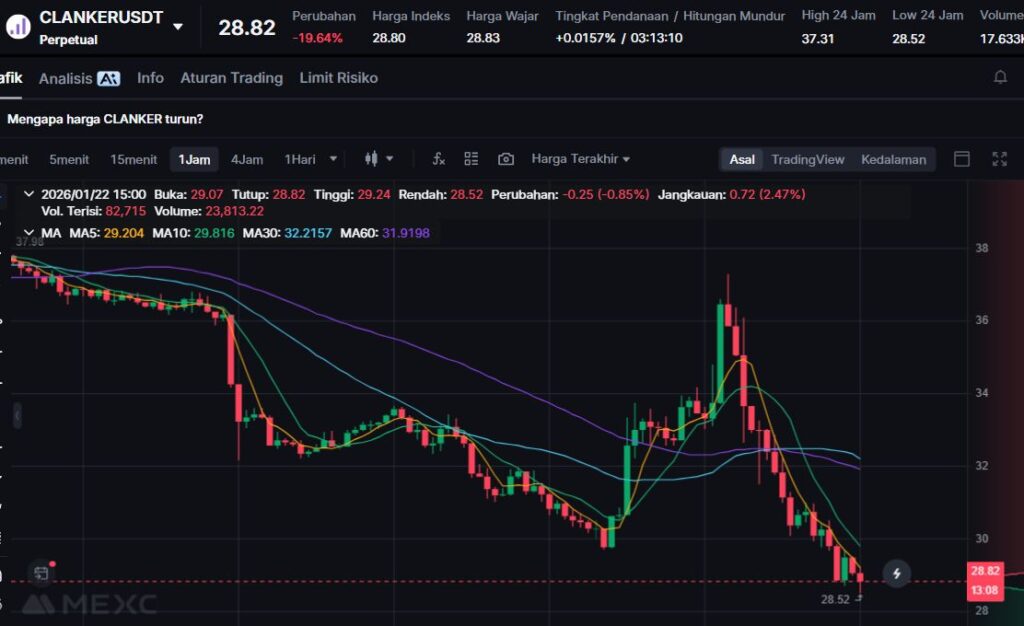1024x626 pixels.
Task: Open the indicators (fx) menu
Action: click(438, 159)
